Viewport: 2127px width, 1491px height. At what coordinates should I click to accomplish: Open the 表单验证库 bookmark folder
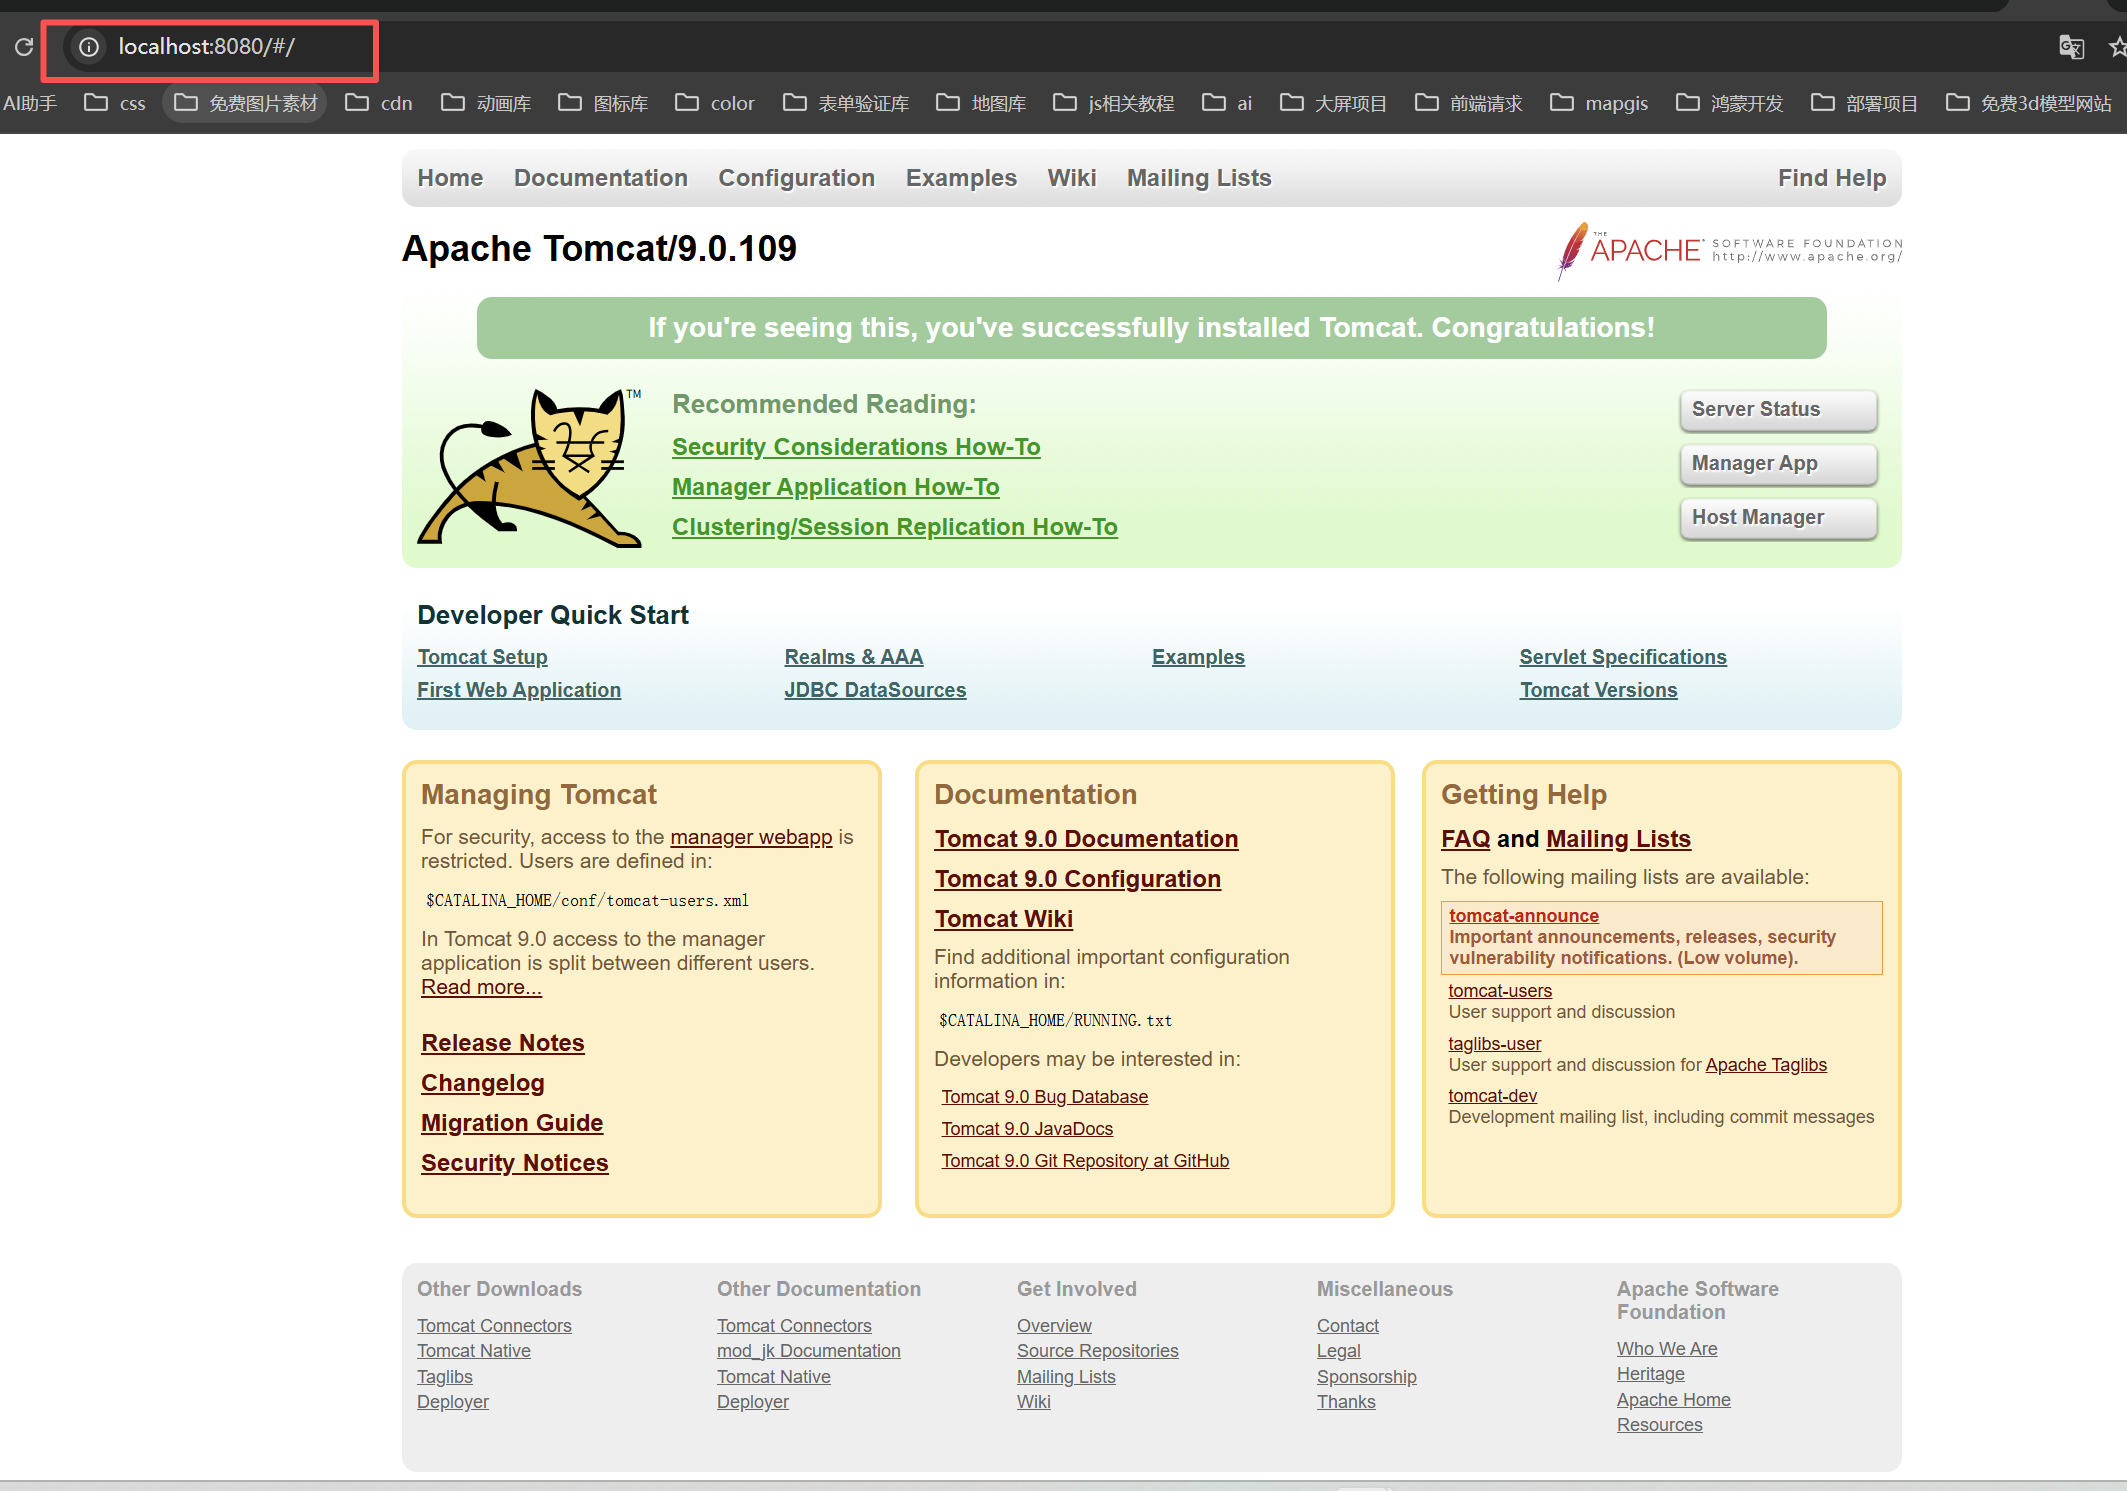click(x=846, y=103)
